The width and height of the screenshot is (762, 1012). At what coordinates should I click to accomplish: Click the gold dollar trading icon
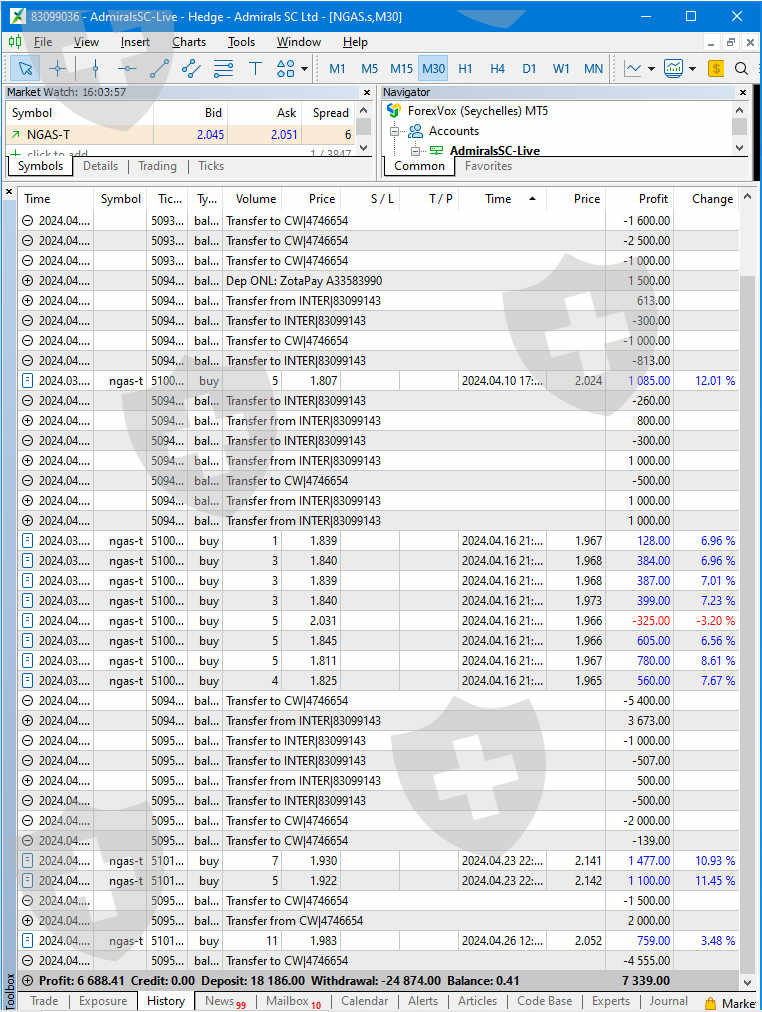715,68
